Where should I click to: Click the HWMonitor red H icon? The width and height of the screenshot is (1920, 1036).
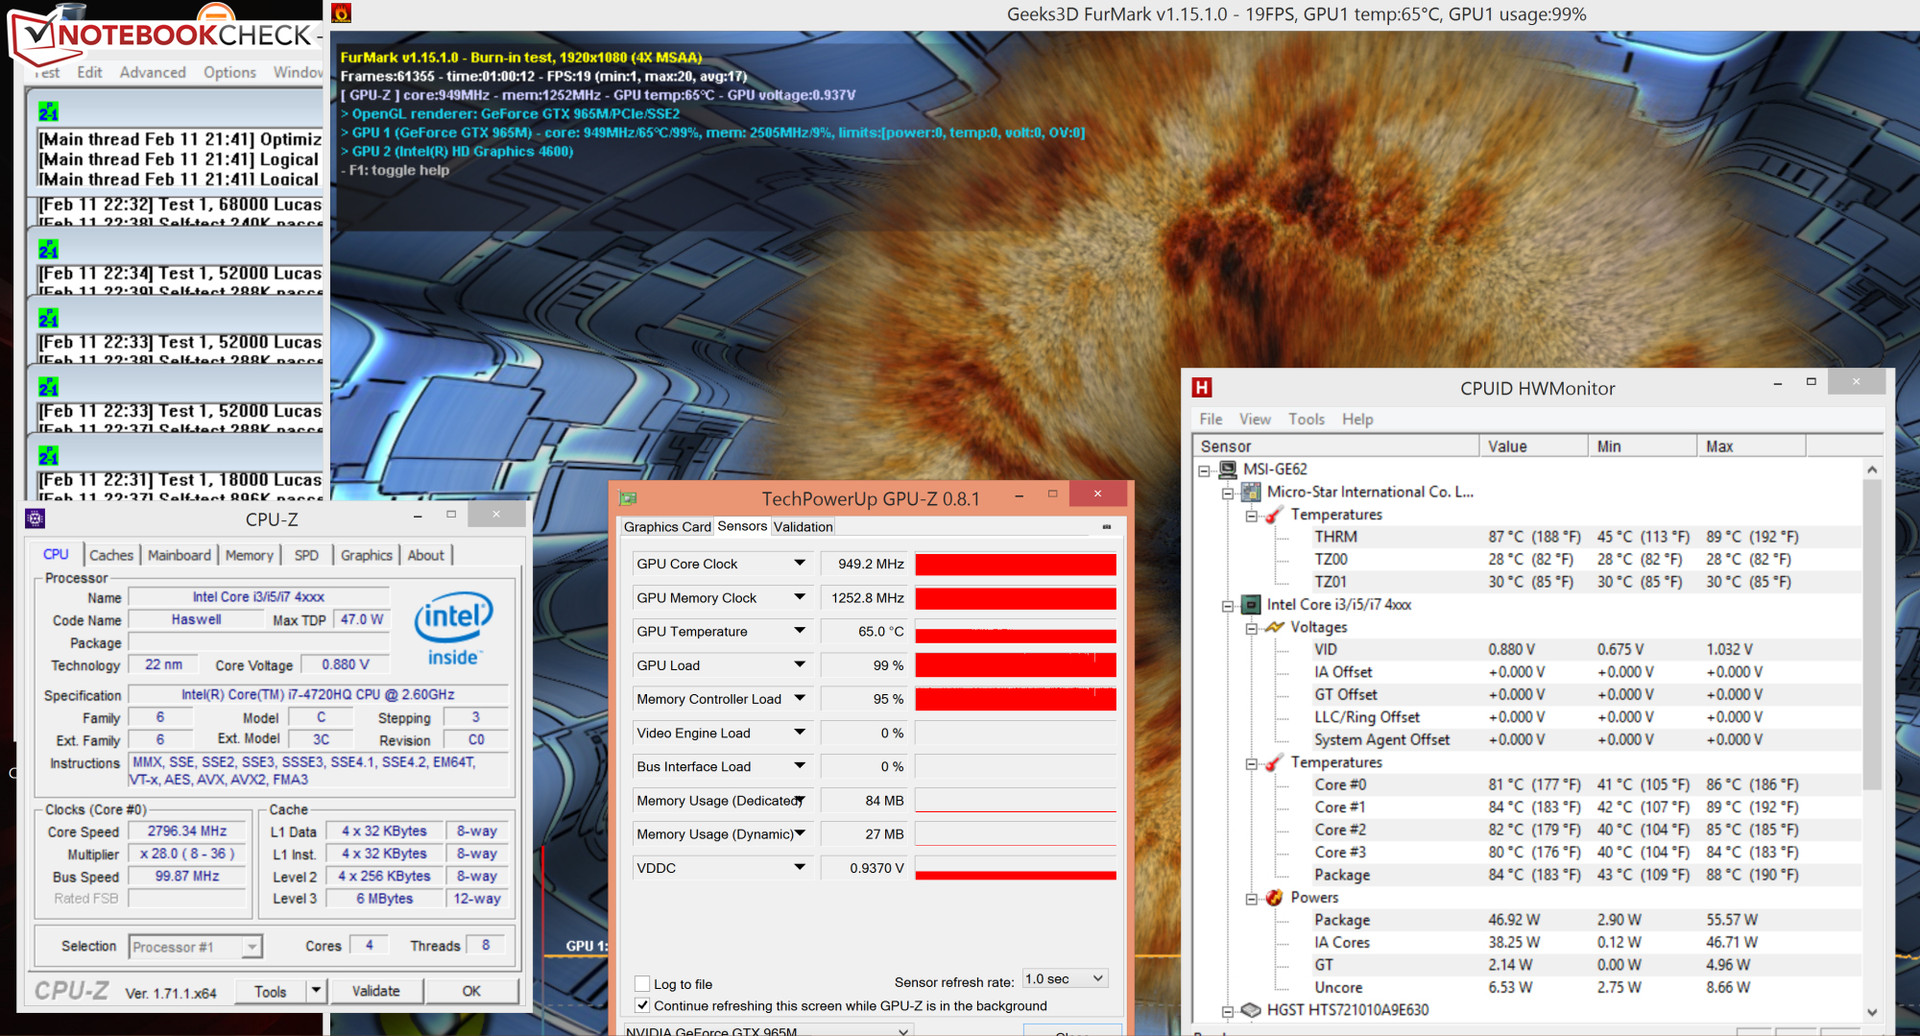click(x=1202, y=387)
